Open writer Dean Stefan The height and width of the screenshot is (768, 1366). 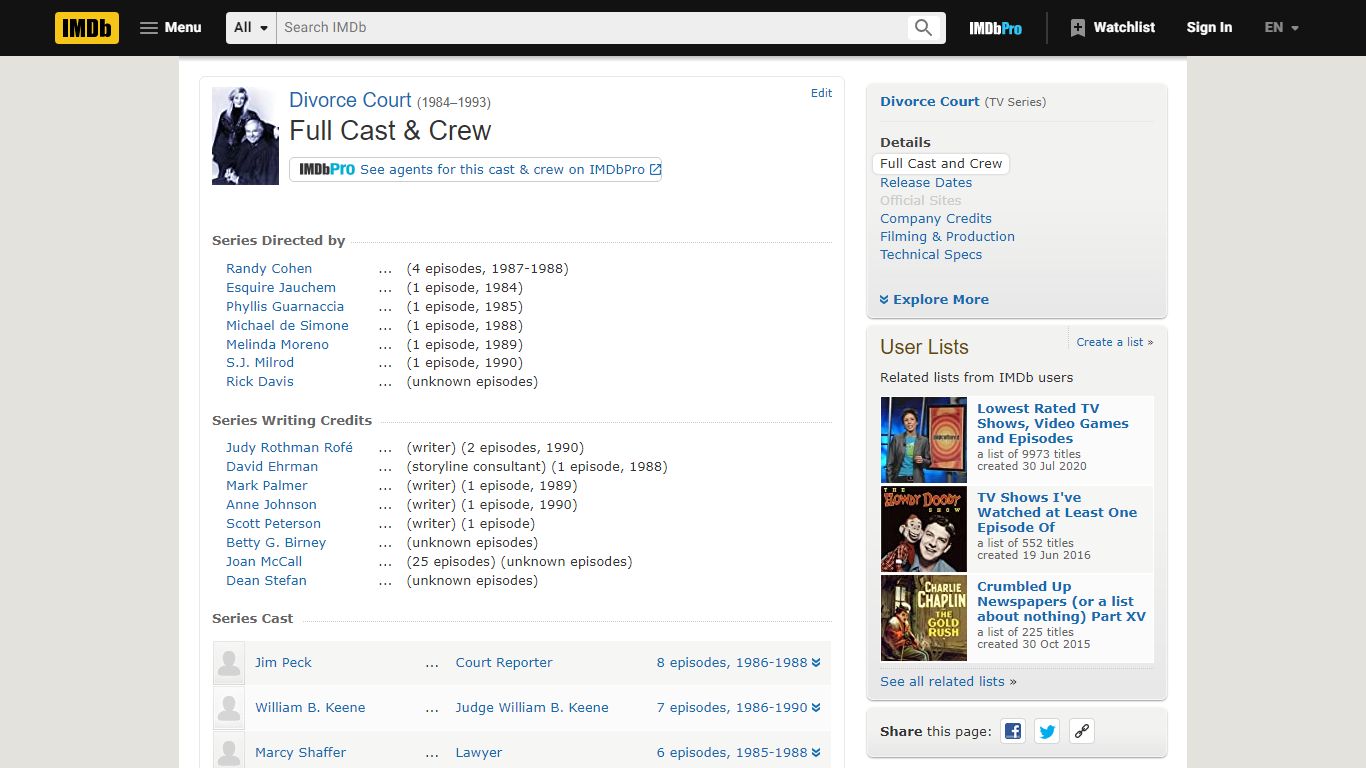pyautogui.click(x=266, y=580)
